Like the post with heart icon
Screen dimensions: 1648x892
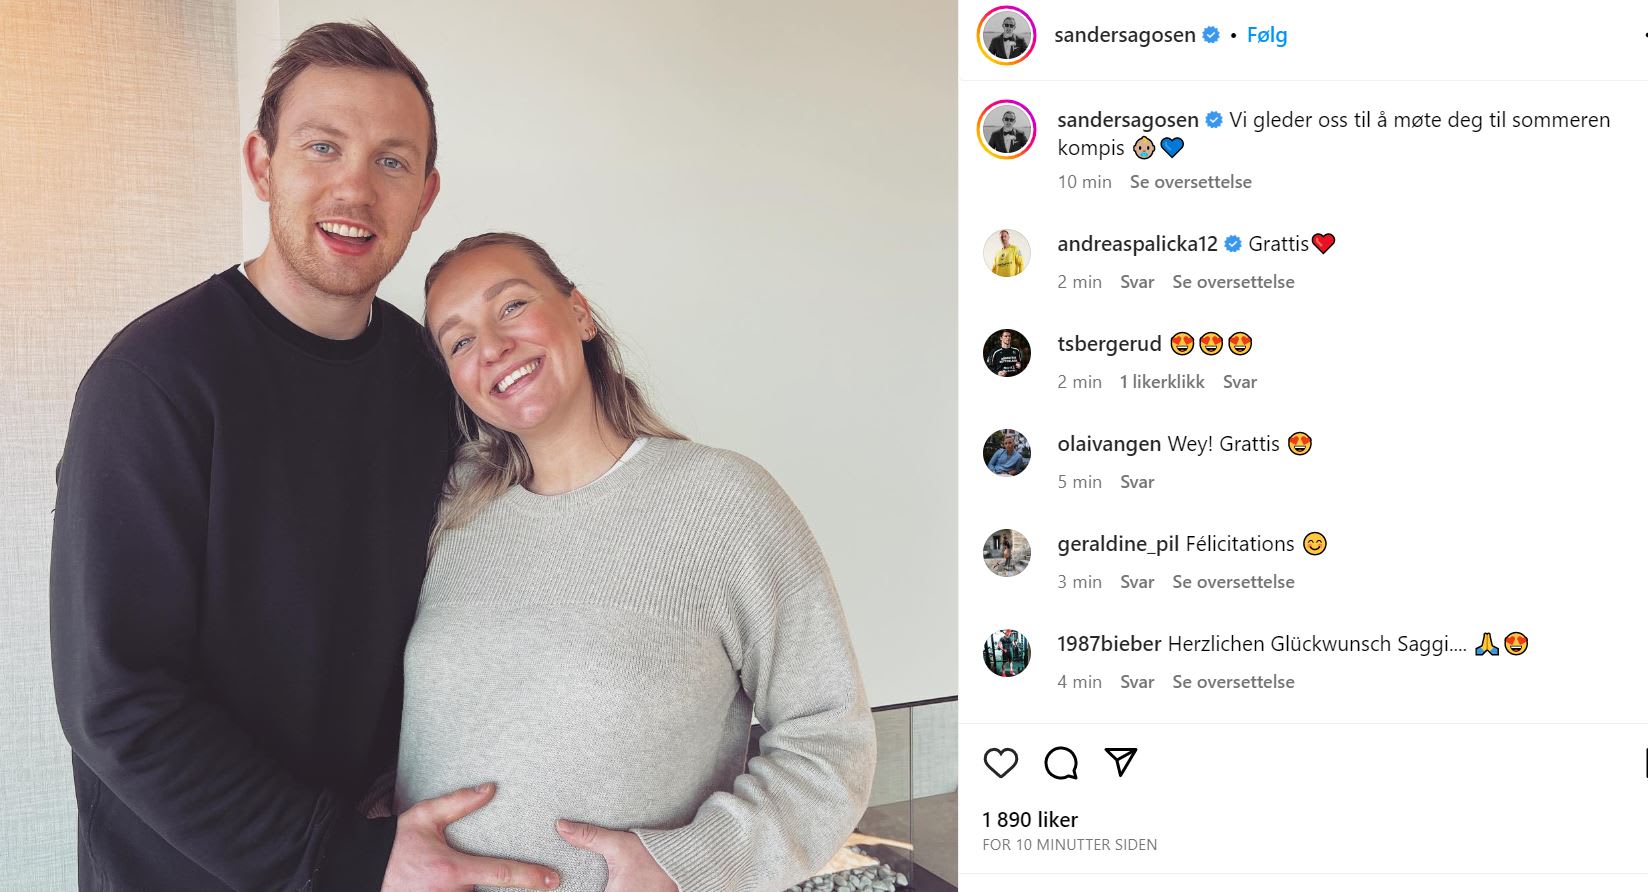(x=1000, y=763)
